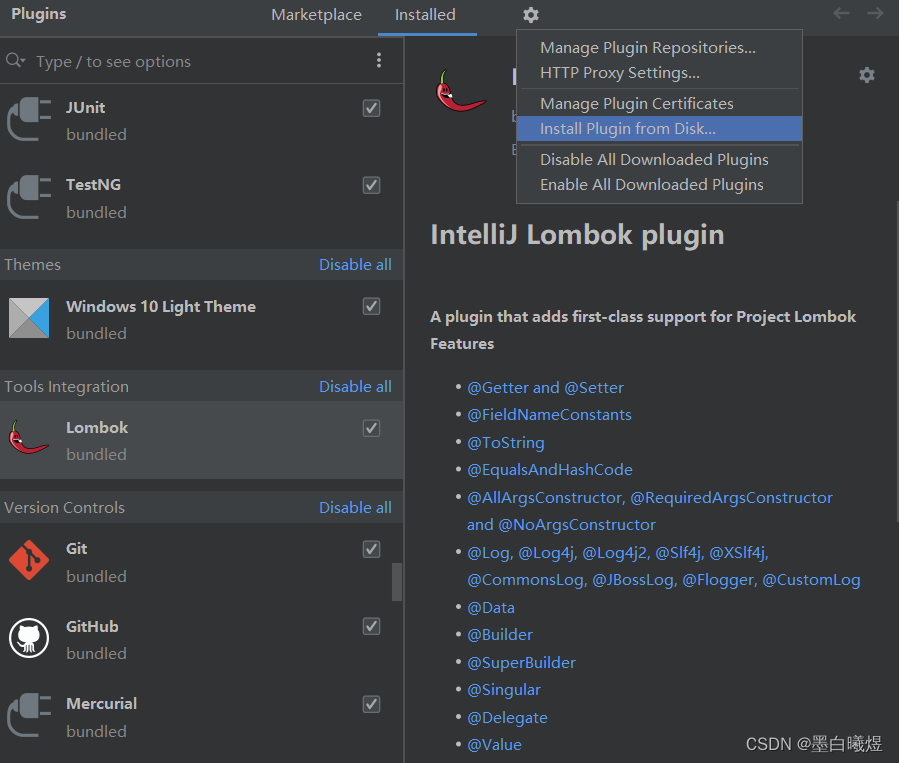Select the Windows 10 Light Theme name

161,307
